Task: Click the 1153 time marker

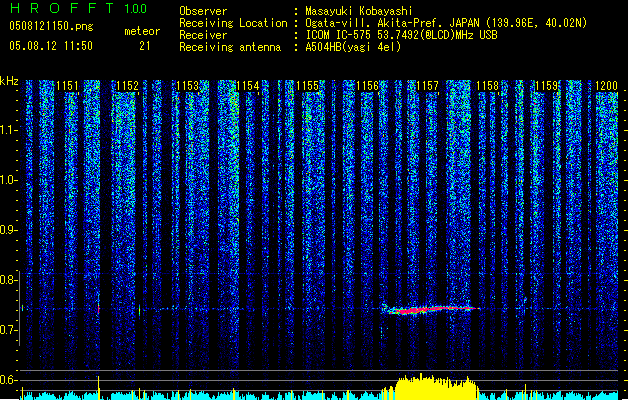Action: [x=187, y=86]
